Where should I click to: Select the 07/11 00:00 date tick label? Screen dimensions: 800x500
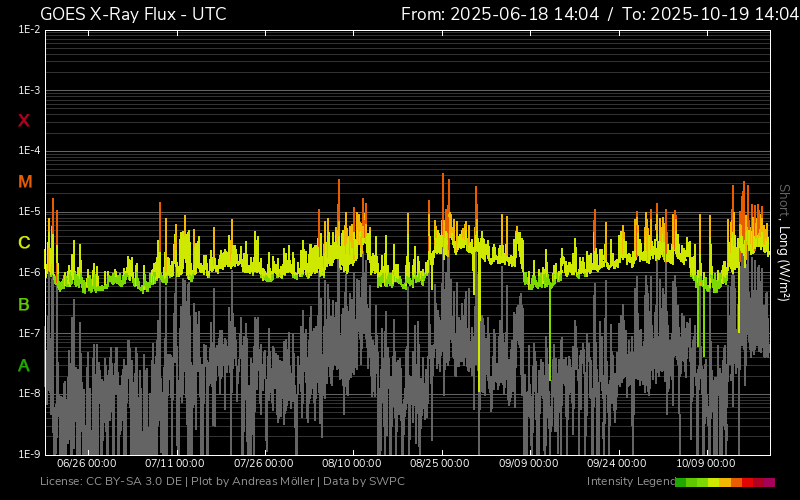tap(175, 464)
